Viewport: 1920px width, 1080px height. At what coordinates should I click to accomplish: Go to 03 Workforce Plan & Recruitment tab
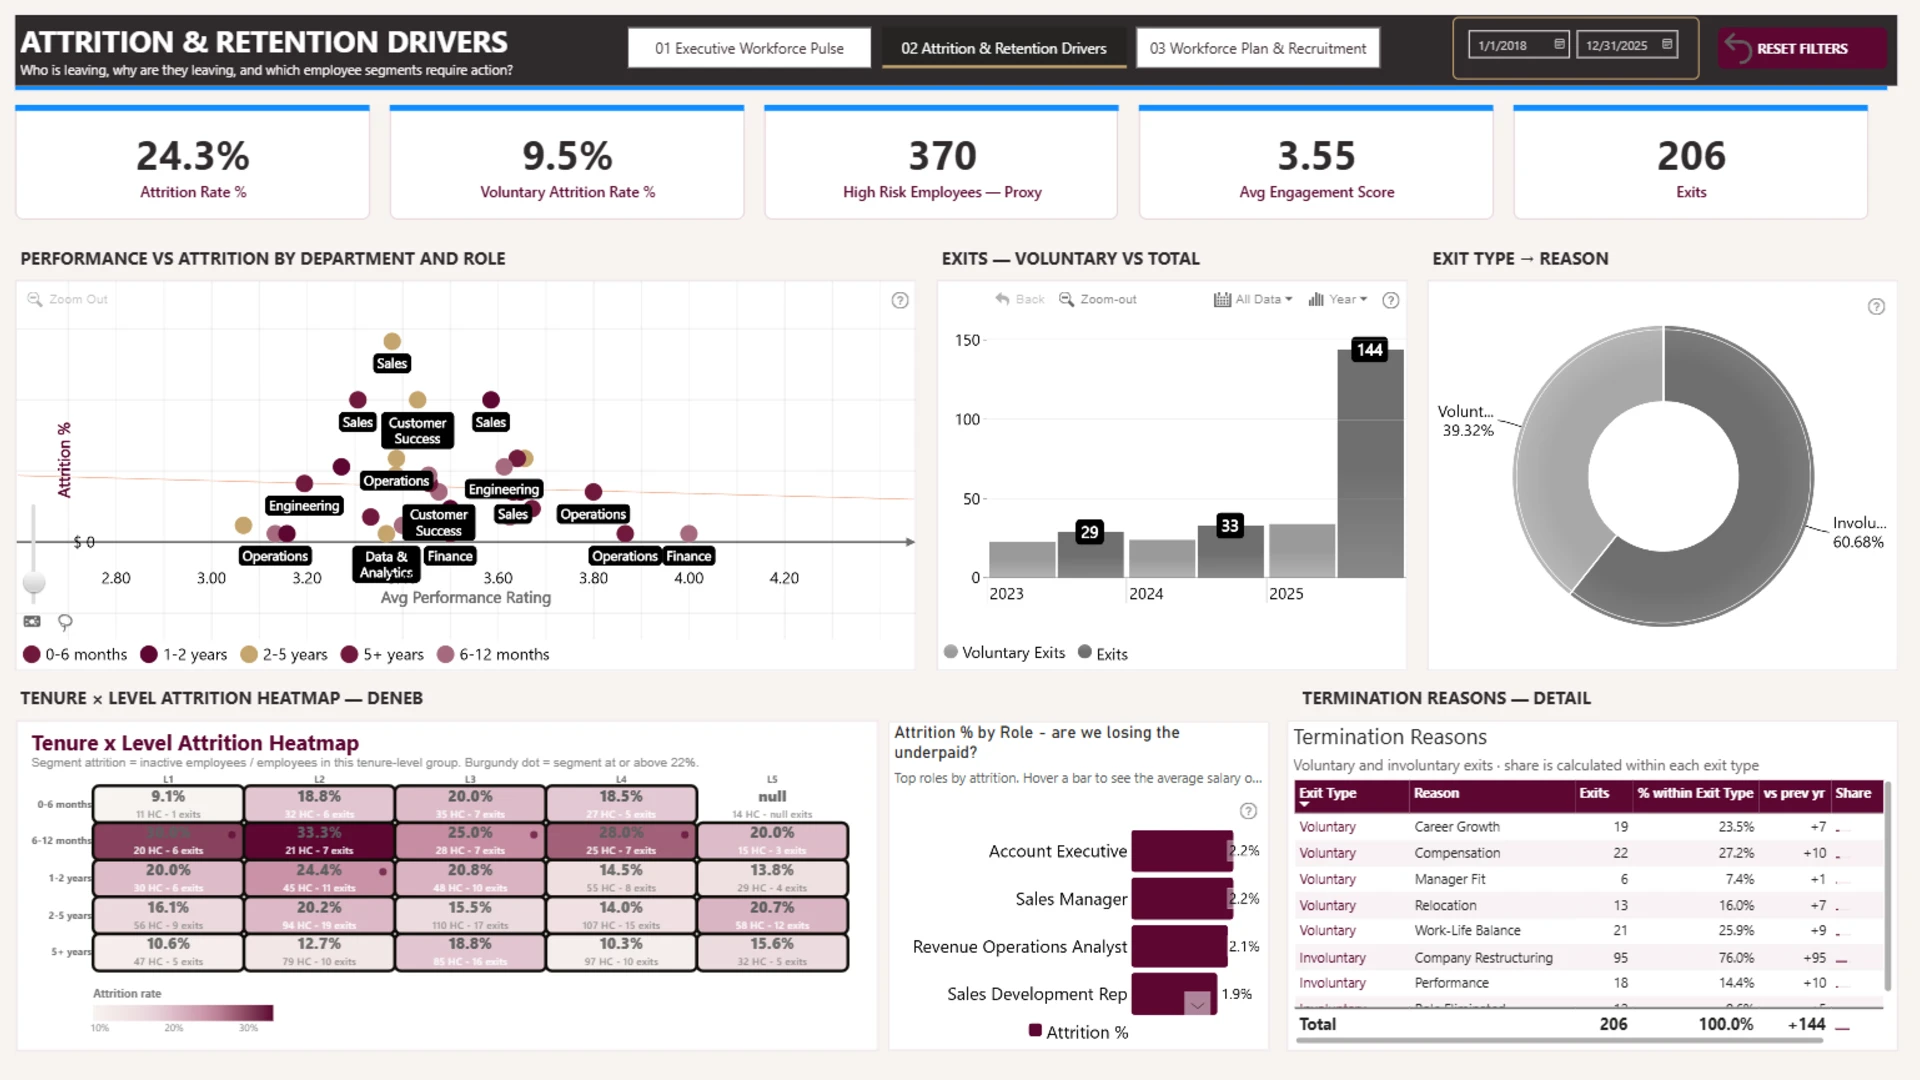(x=1258, y=48)
